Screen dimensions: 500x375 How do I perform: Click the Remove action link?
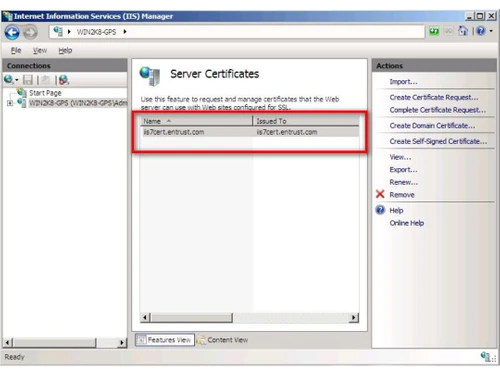click(x=402, y=195)
